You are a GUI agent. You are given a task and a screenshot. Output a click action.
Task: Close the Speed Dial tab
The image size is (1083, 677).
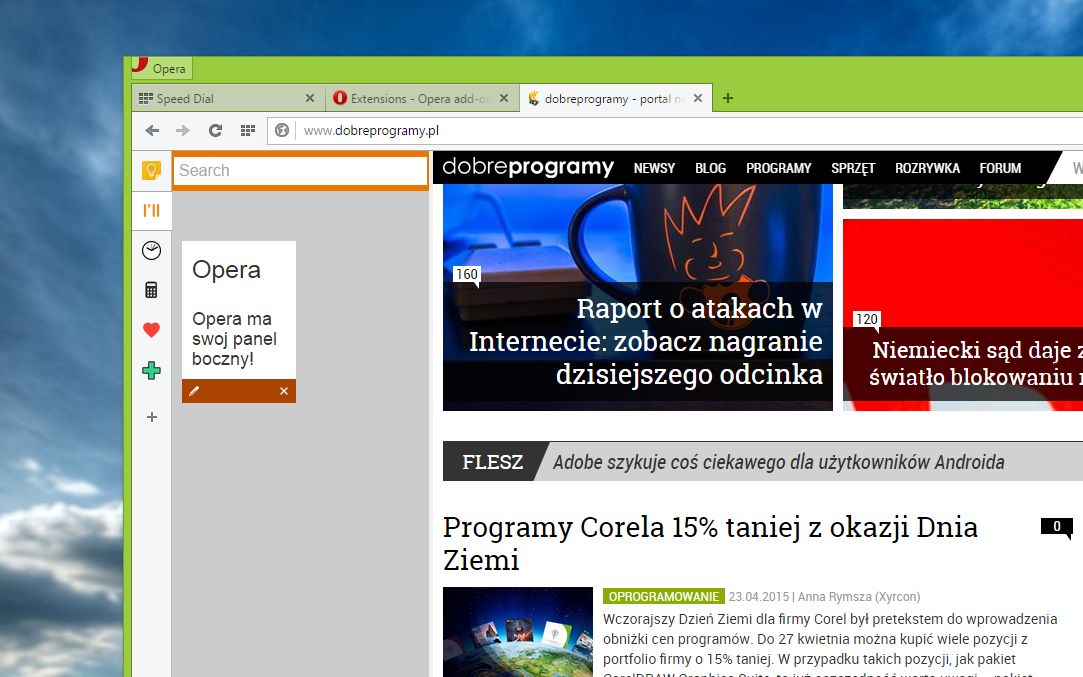click(x=310, y=98)
